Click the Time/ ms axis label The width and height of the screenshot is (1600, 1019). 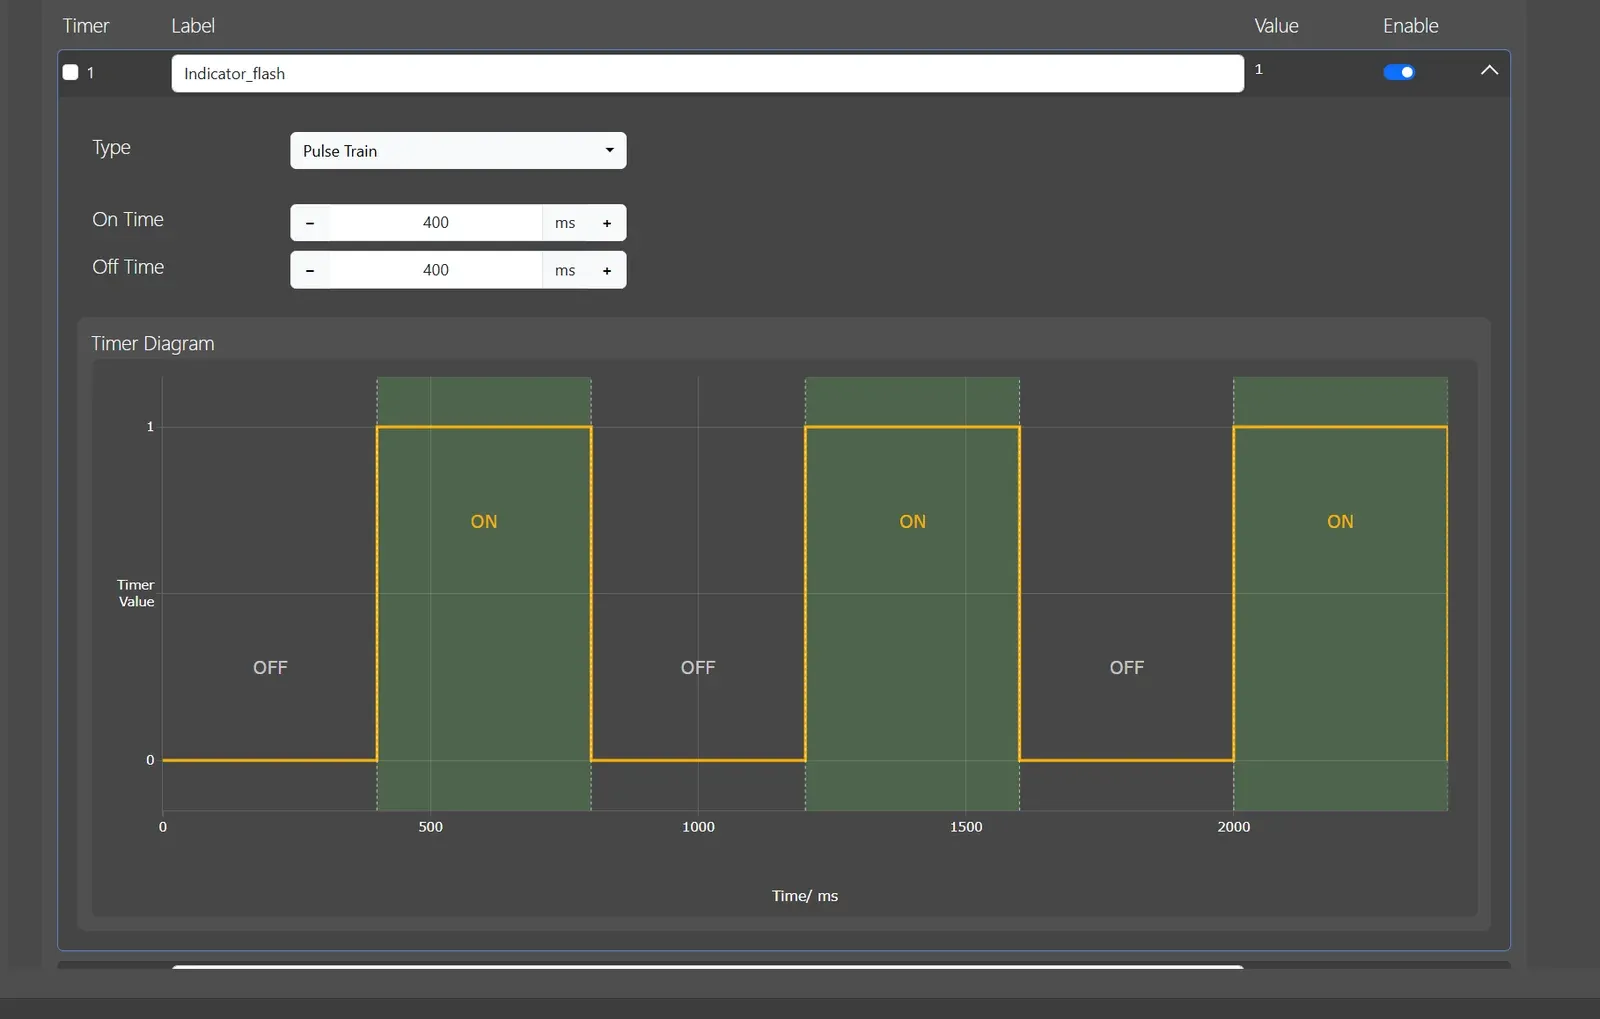point(805,896)
